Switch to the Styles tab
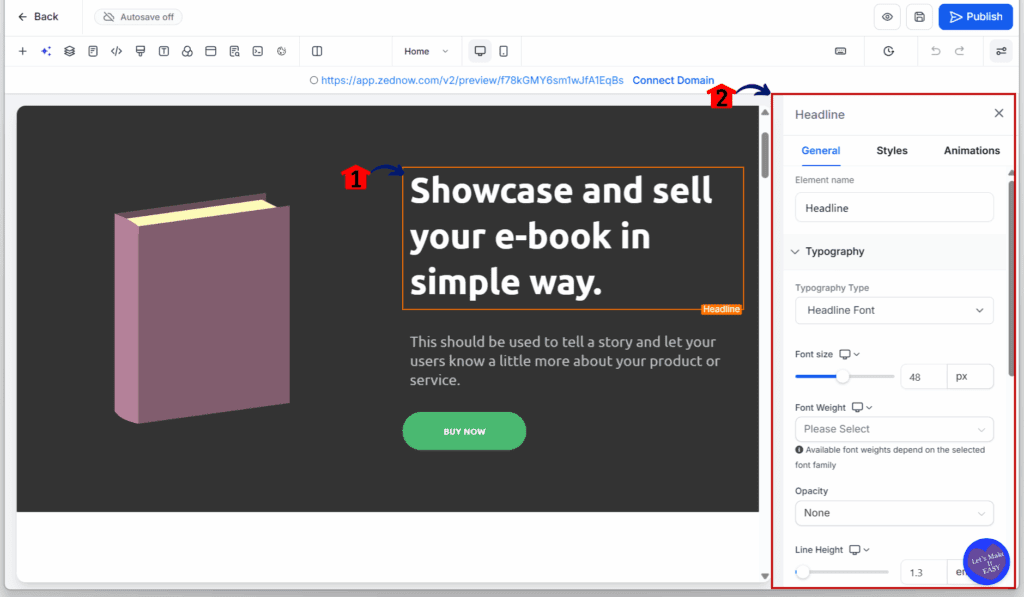This screenshot has width=1024, height=597. 891,151
